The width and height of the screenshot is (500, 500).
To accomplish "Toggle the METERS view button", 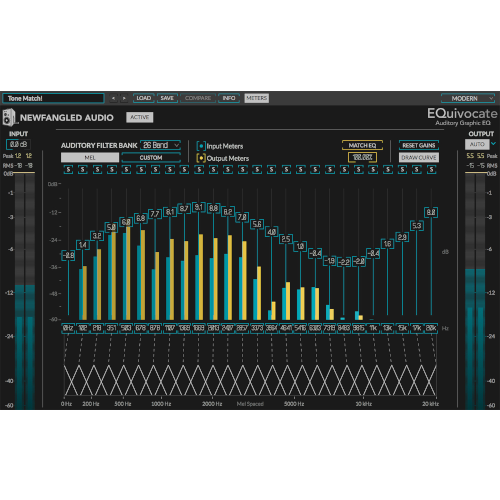I will [x=257, y=98].
